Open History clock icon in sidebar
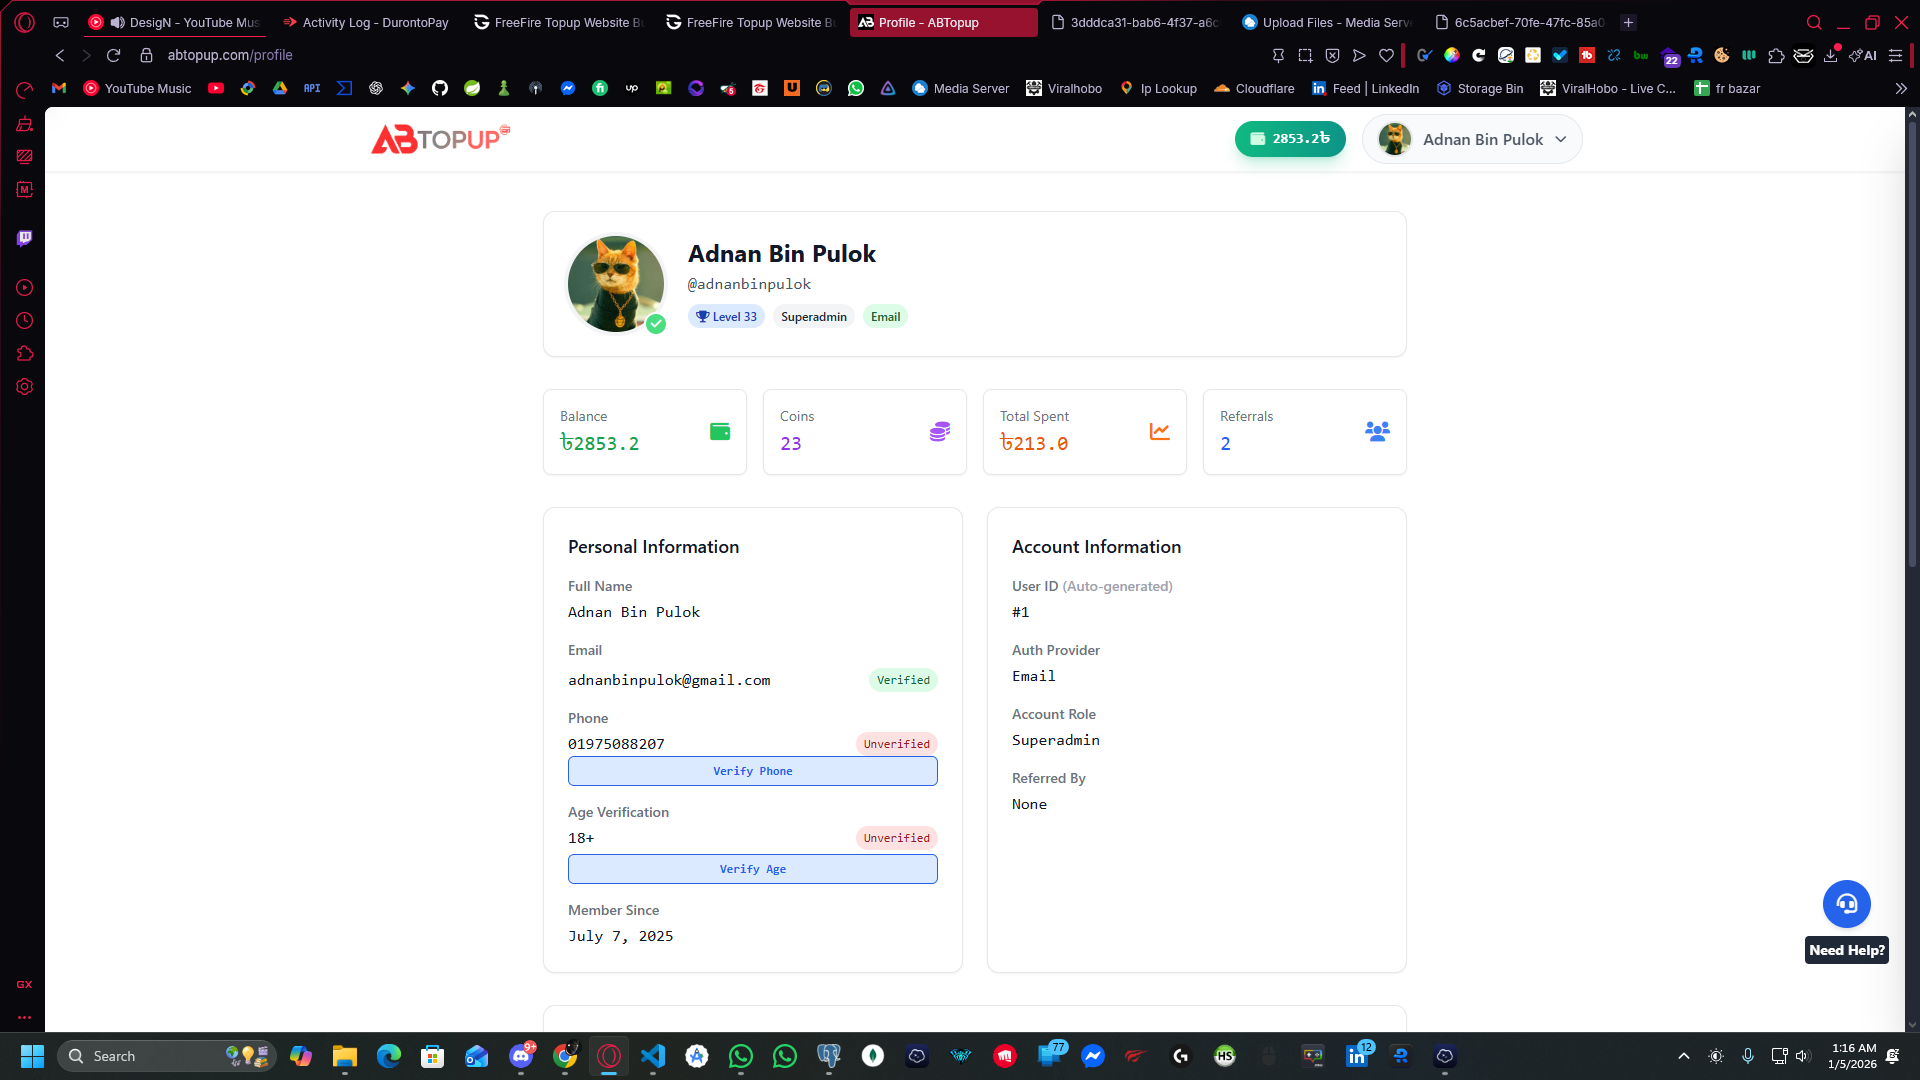Screen dimensions: 1920x1080 tap(24, 321)
